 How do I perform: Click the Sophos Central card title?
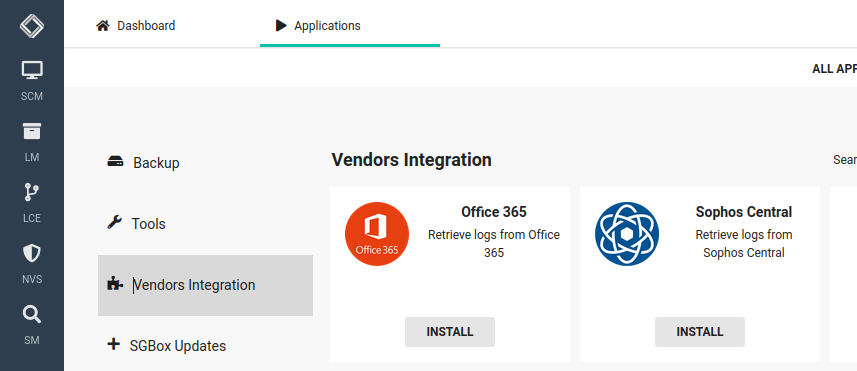click(x=743, y=212)
